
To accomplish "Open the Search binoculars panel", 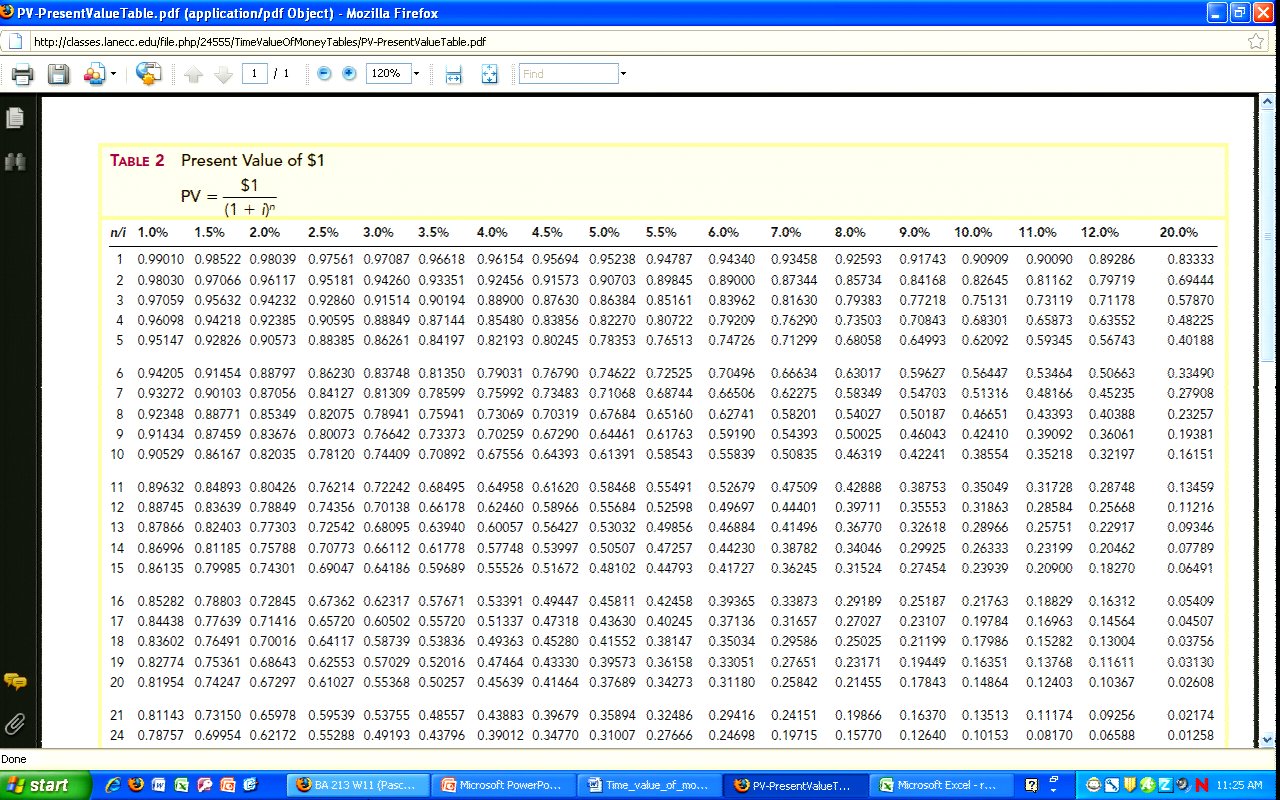I will pyautogui.click(x=15, y=161).
